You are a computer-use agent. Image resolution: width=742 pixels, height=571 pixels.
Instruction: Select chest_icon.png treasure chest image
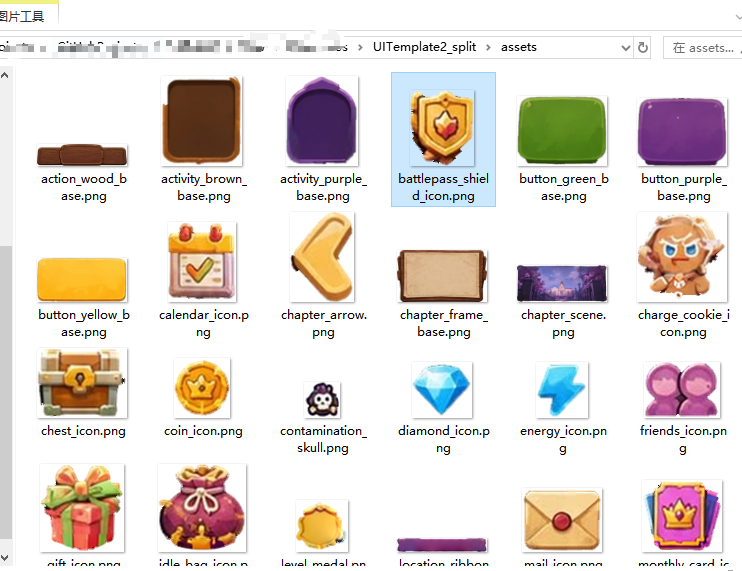[82, 383]
